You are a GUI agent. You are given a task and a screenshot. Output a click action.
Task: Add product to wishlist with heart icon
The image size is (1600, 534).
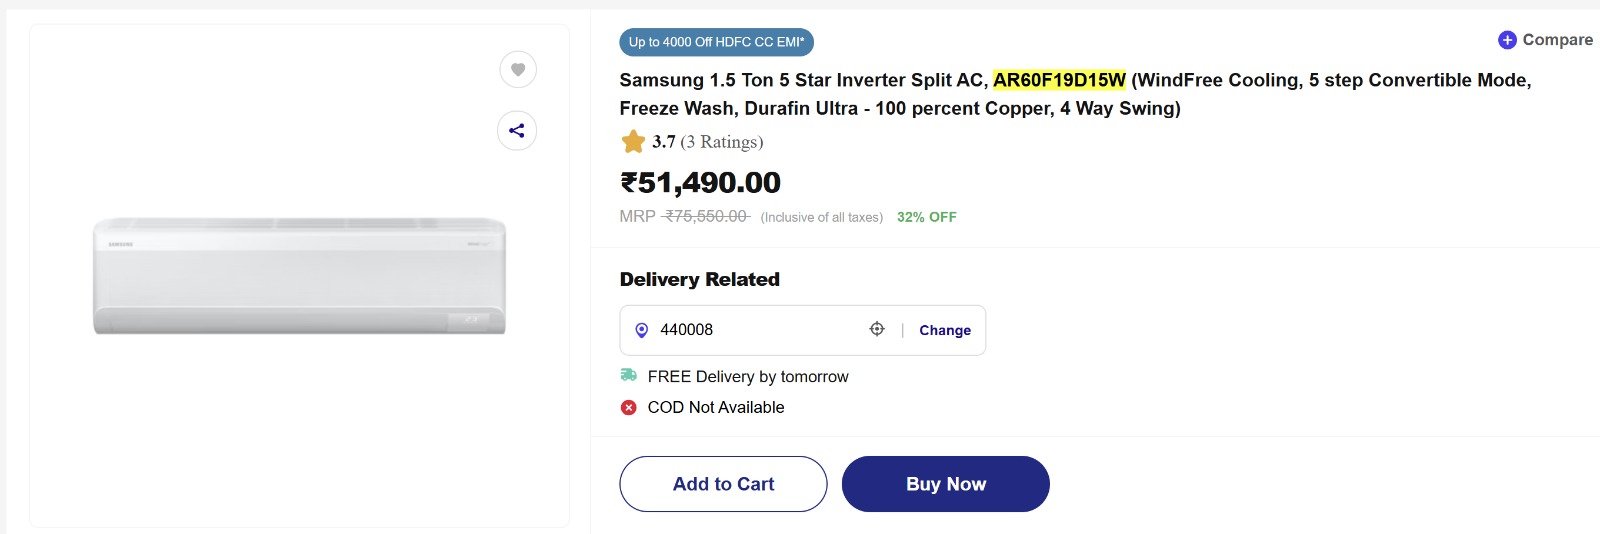[518, 69]
